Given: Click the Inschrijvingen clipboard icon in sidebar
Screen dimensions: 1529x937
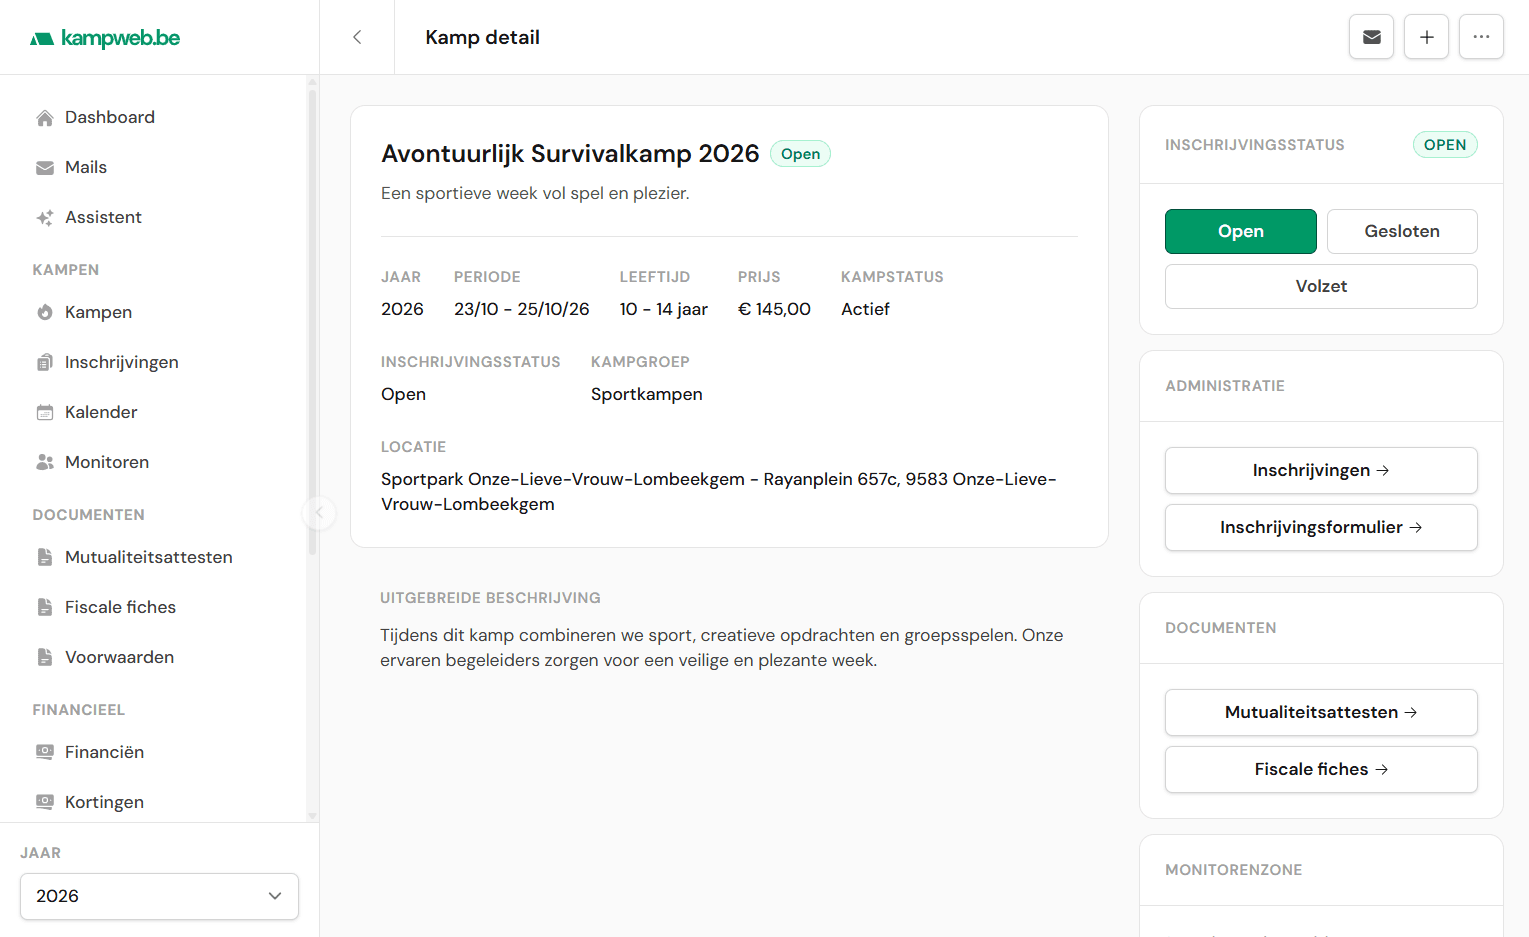Looking at the screenshot, I should [x=45, y=363].
